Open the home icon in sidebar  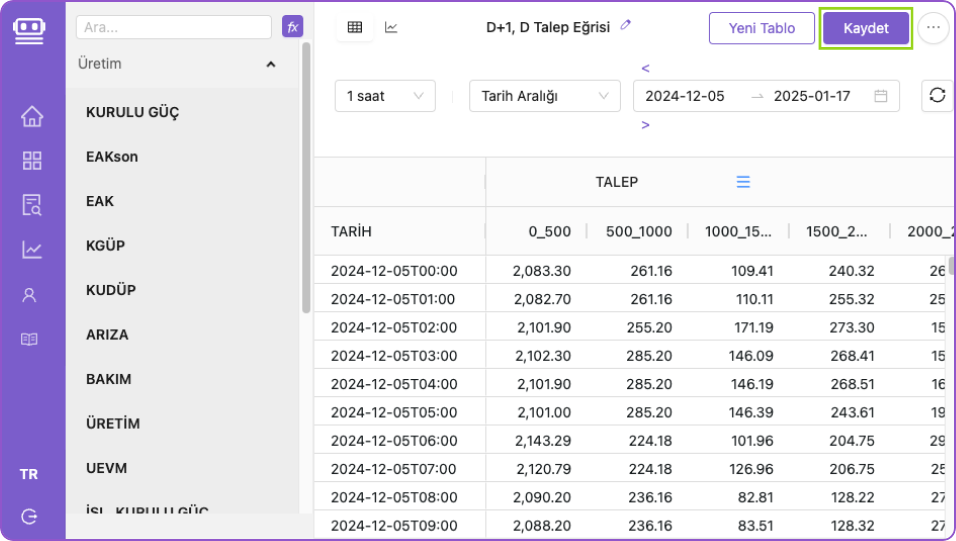click(32, 116)
